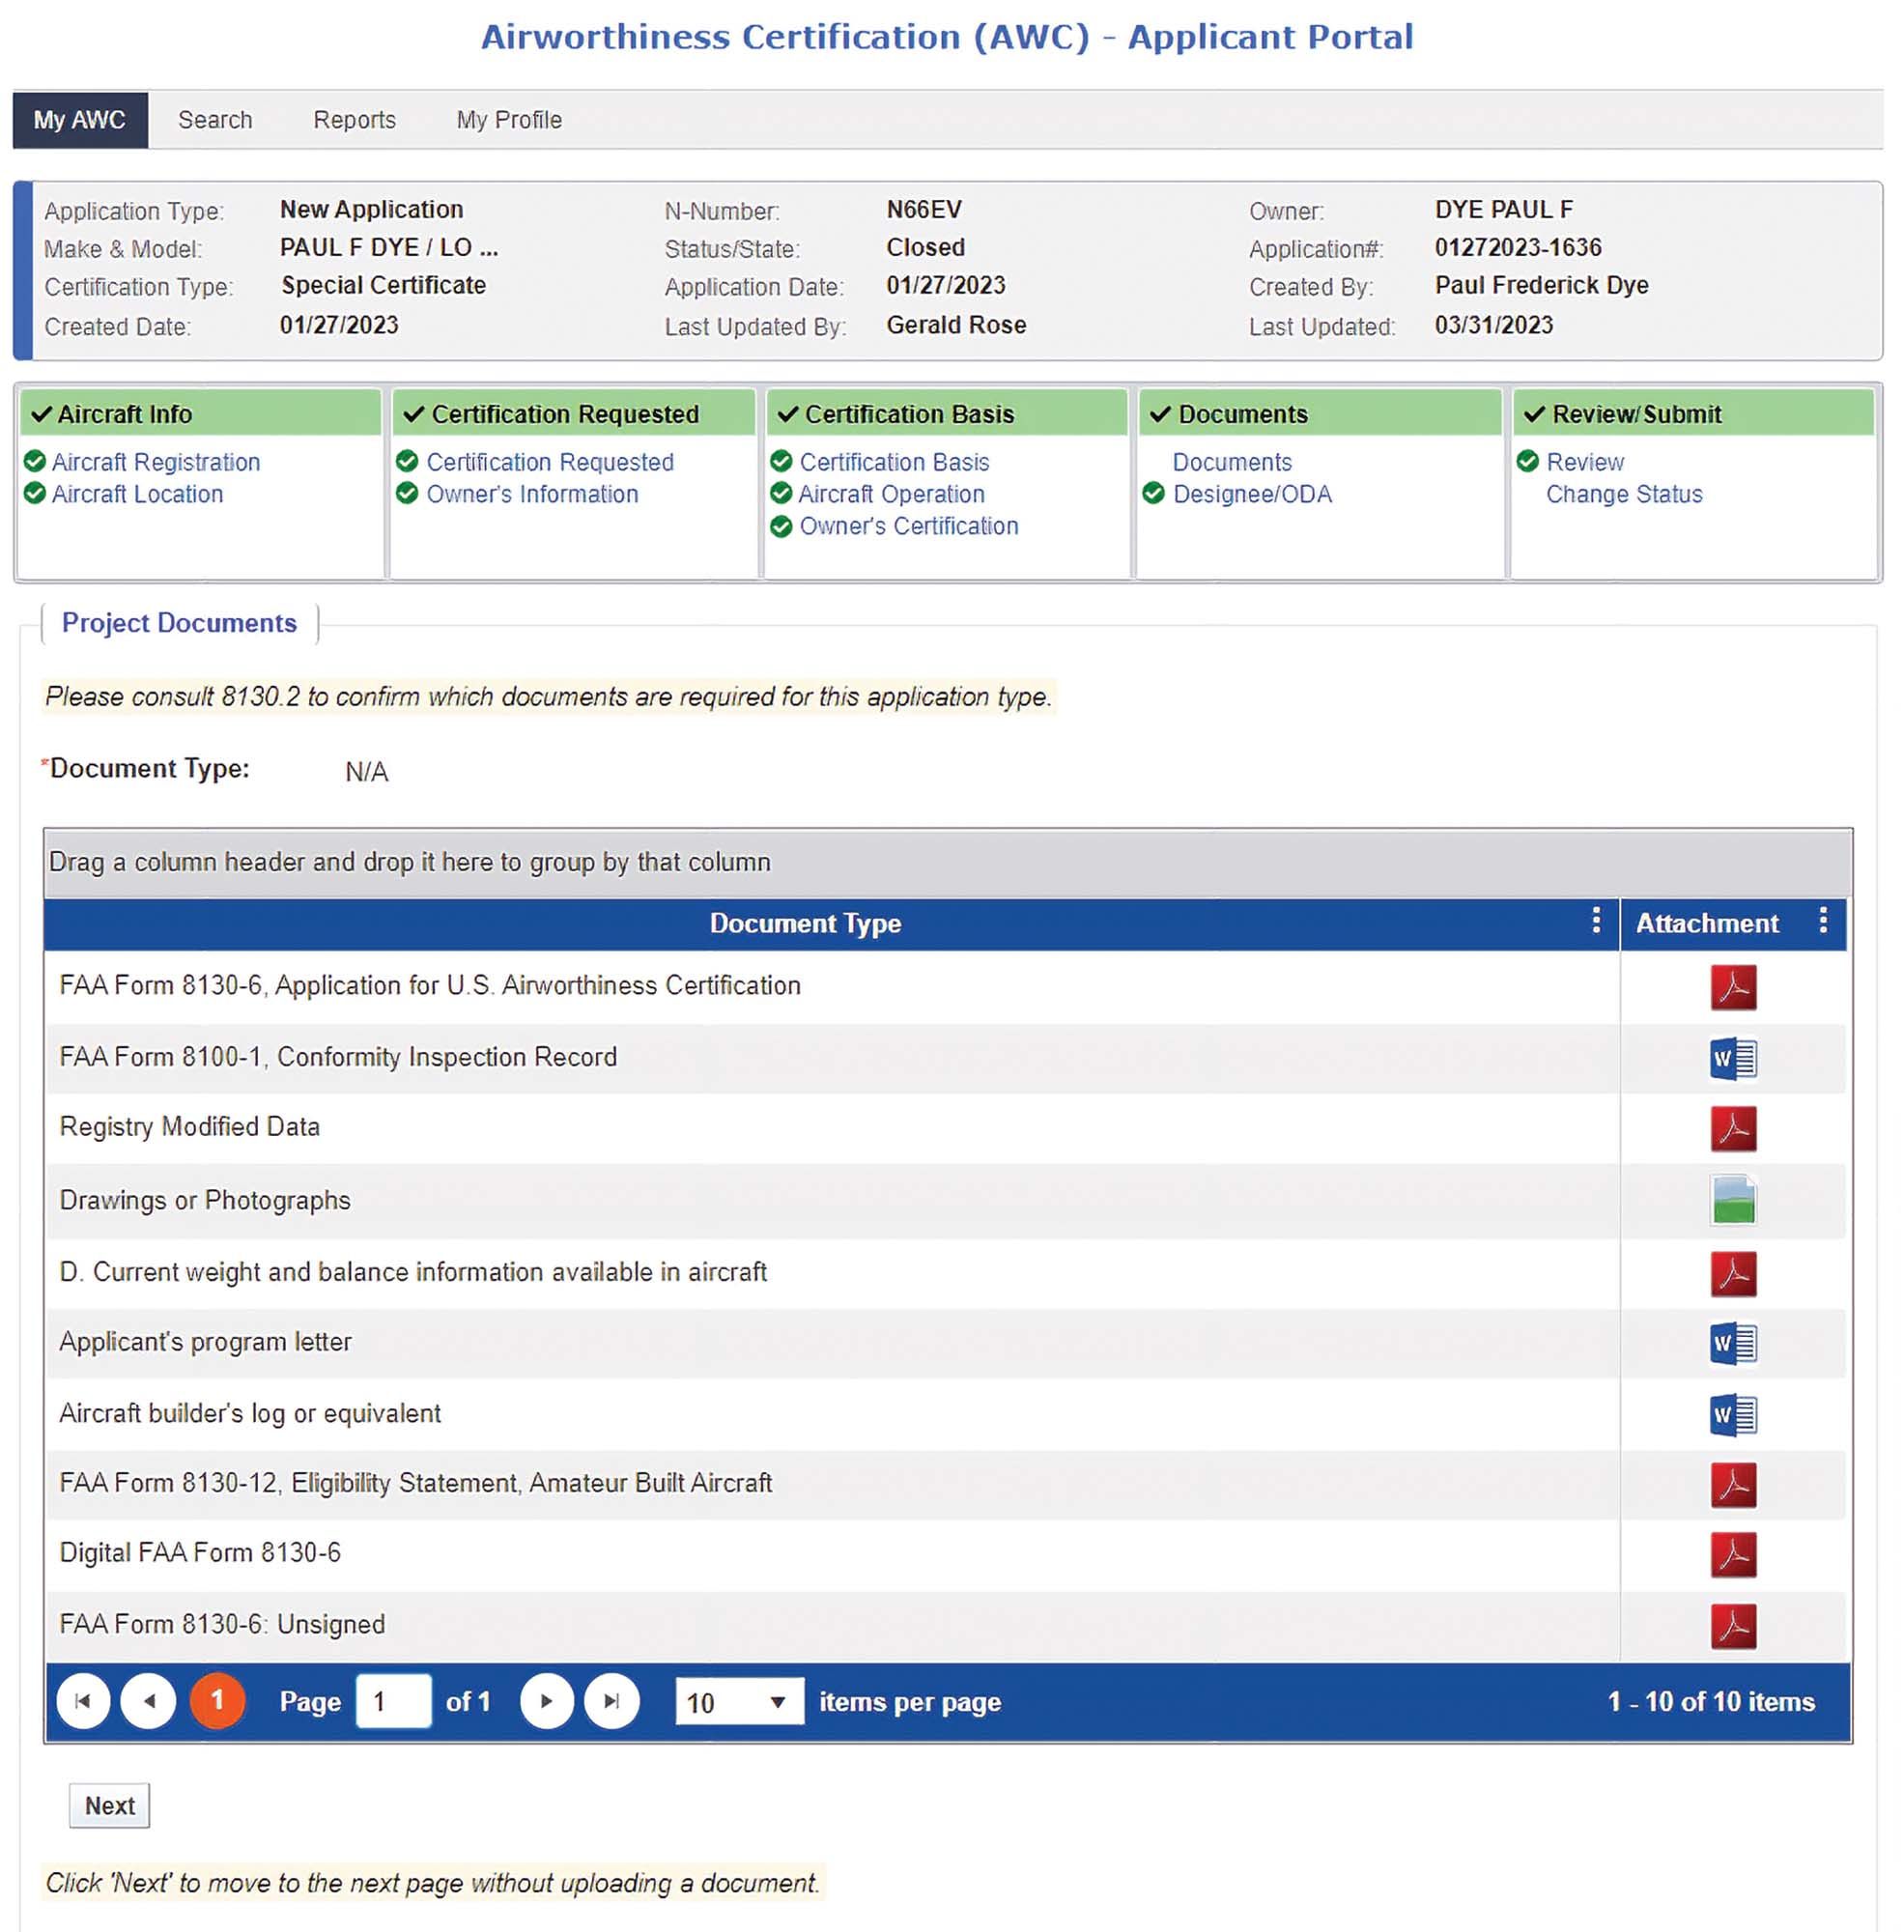Image resolution: width=1904 pixels, height=1932 pixels.
Task: Open PDF for Current weight and balance information
Action: pos(1733,1274)
